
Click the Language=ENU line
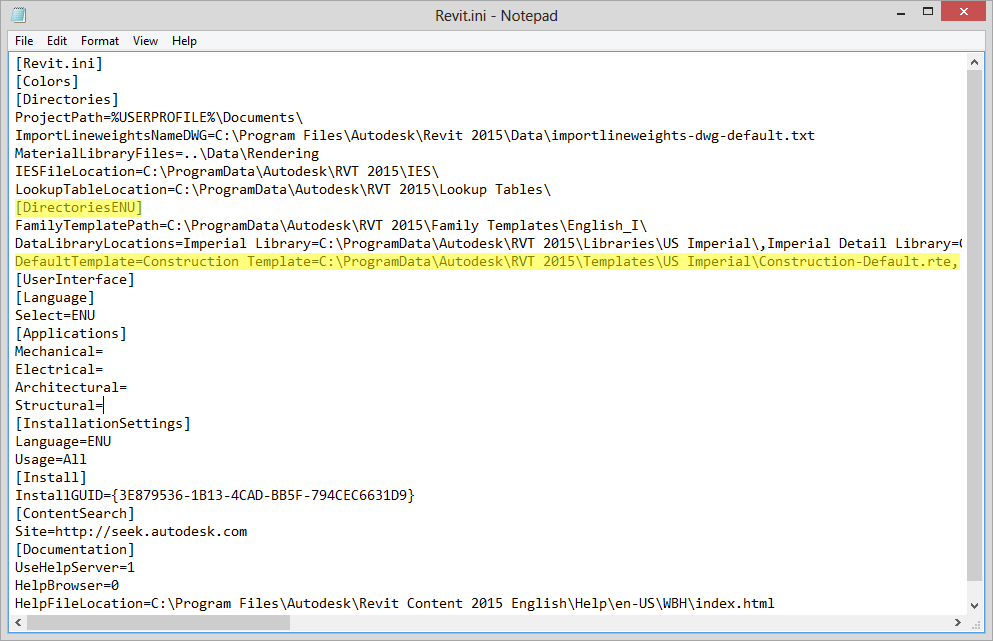point(63,441)
